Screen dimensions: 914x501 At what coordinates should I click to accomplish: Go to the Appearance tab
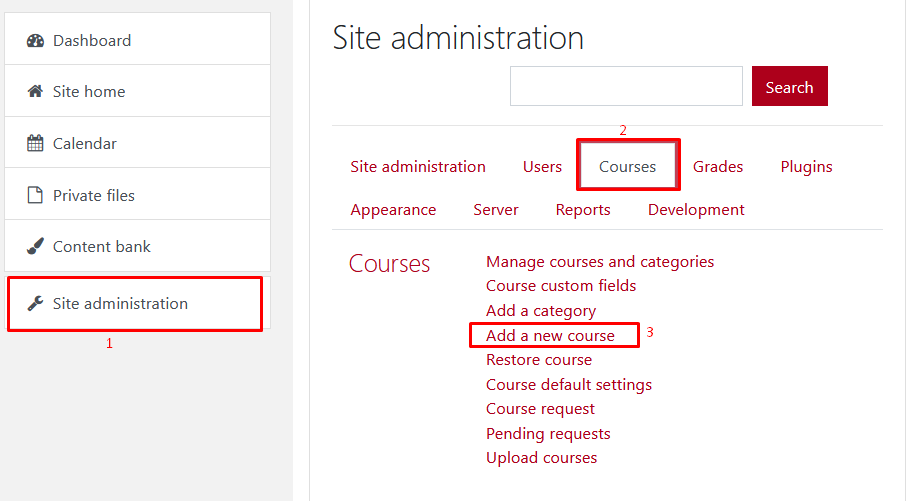click(393, 210)
